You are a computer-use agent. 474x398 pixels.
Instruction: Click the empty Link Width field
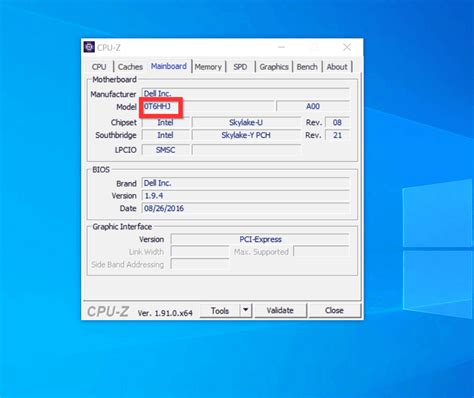coord(200,252)
